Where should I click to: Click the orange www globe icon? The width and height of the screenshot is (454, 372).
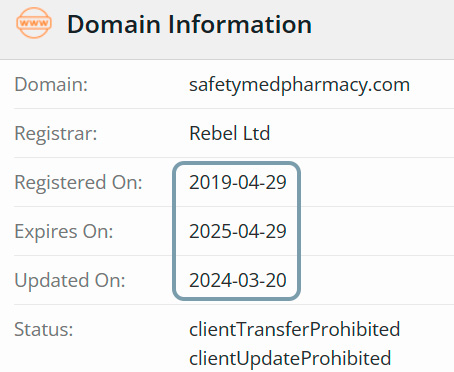[34, 23]
